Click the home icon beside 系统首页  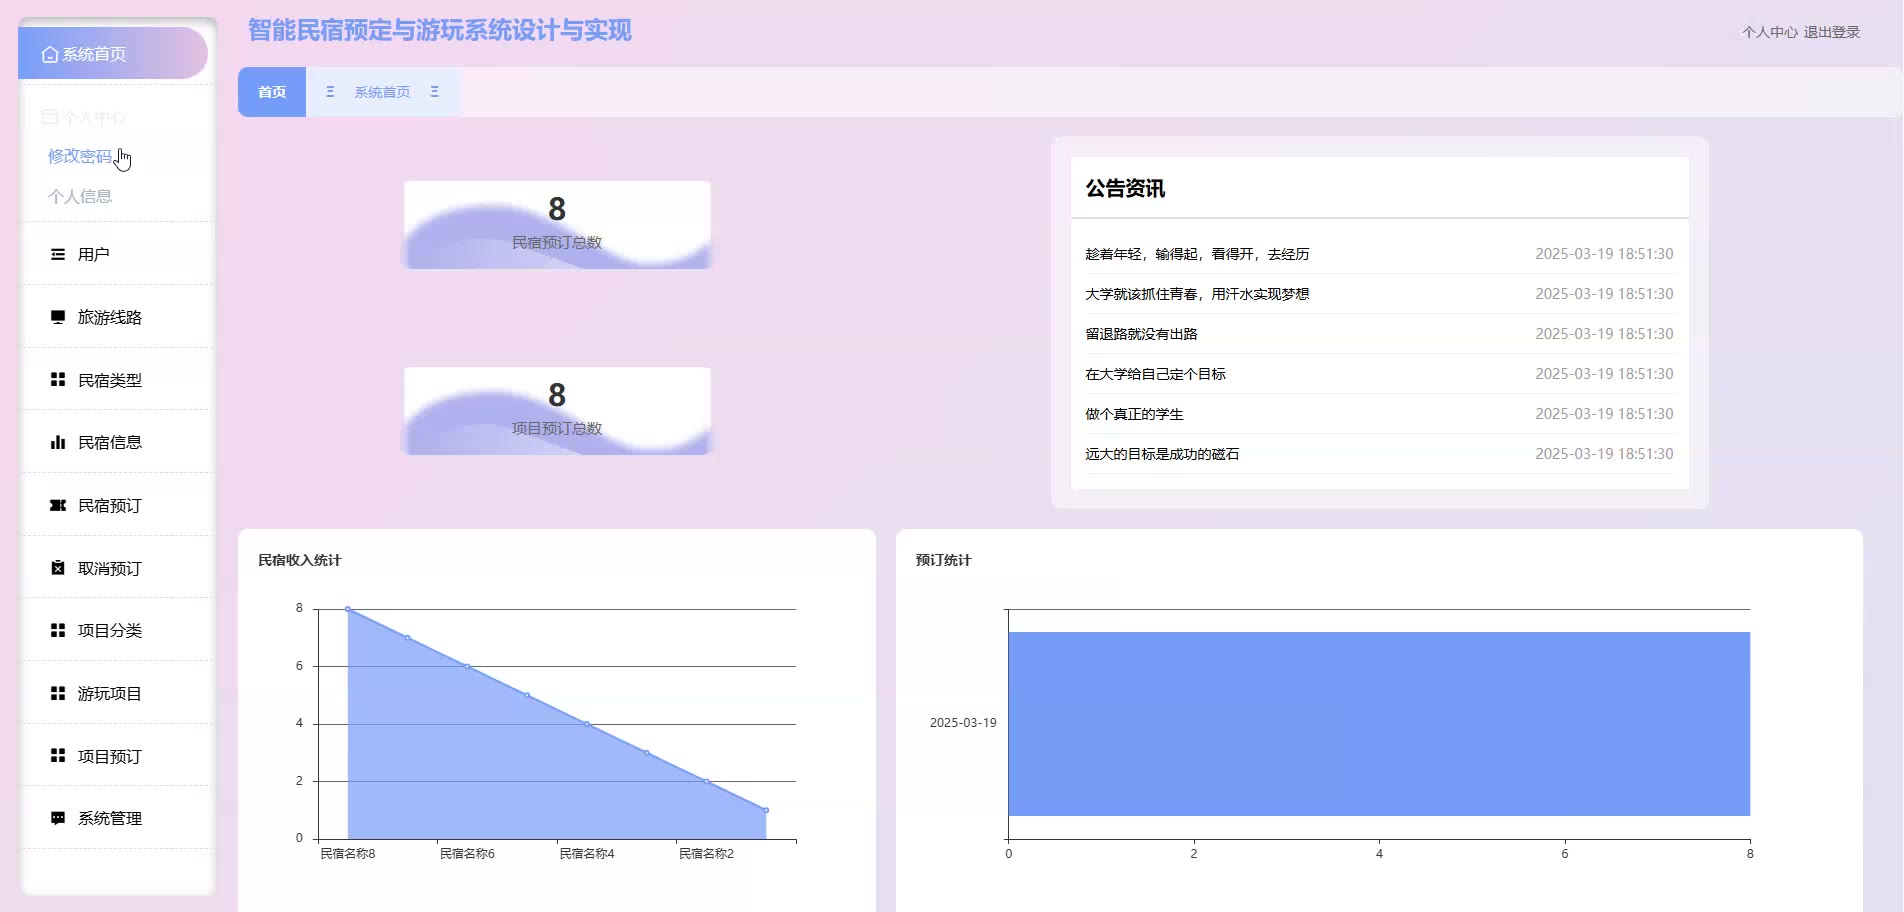[50, 54]
